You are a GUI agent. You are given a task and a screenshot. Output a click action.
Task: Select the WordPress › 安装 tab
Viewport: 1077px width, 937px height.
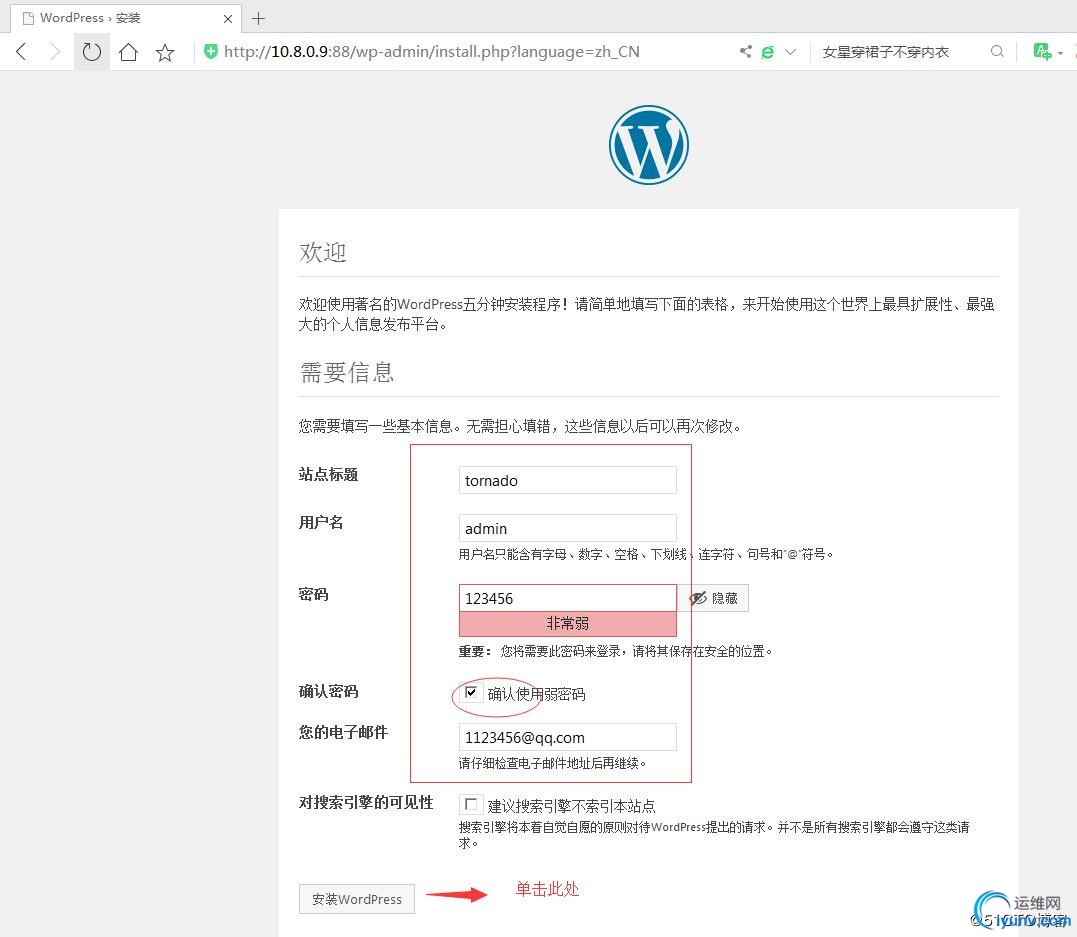point(126,18)
